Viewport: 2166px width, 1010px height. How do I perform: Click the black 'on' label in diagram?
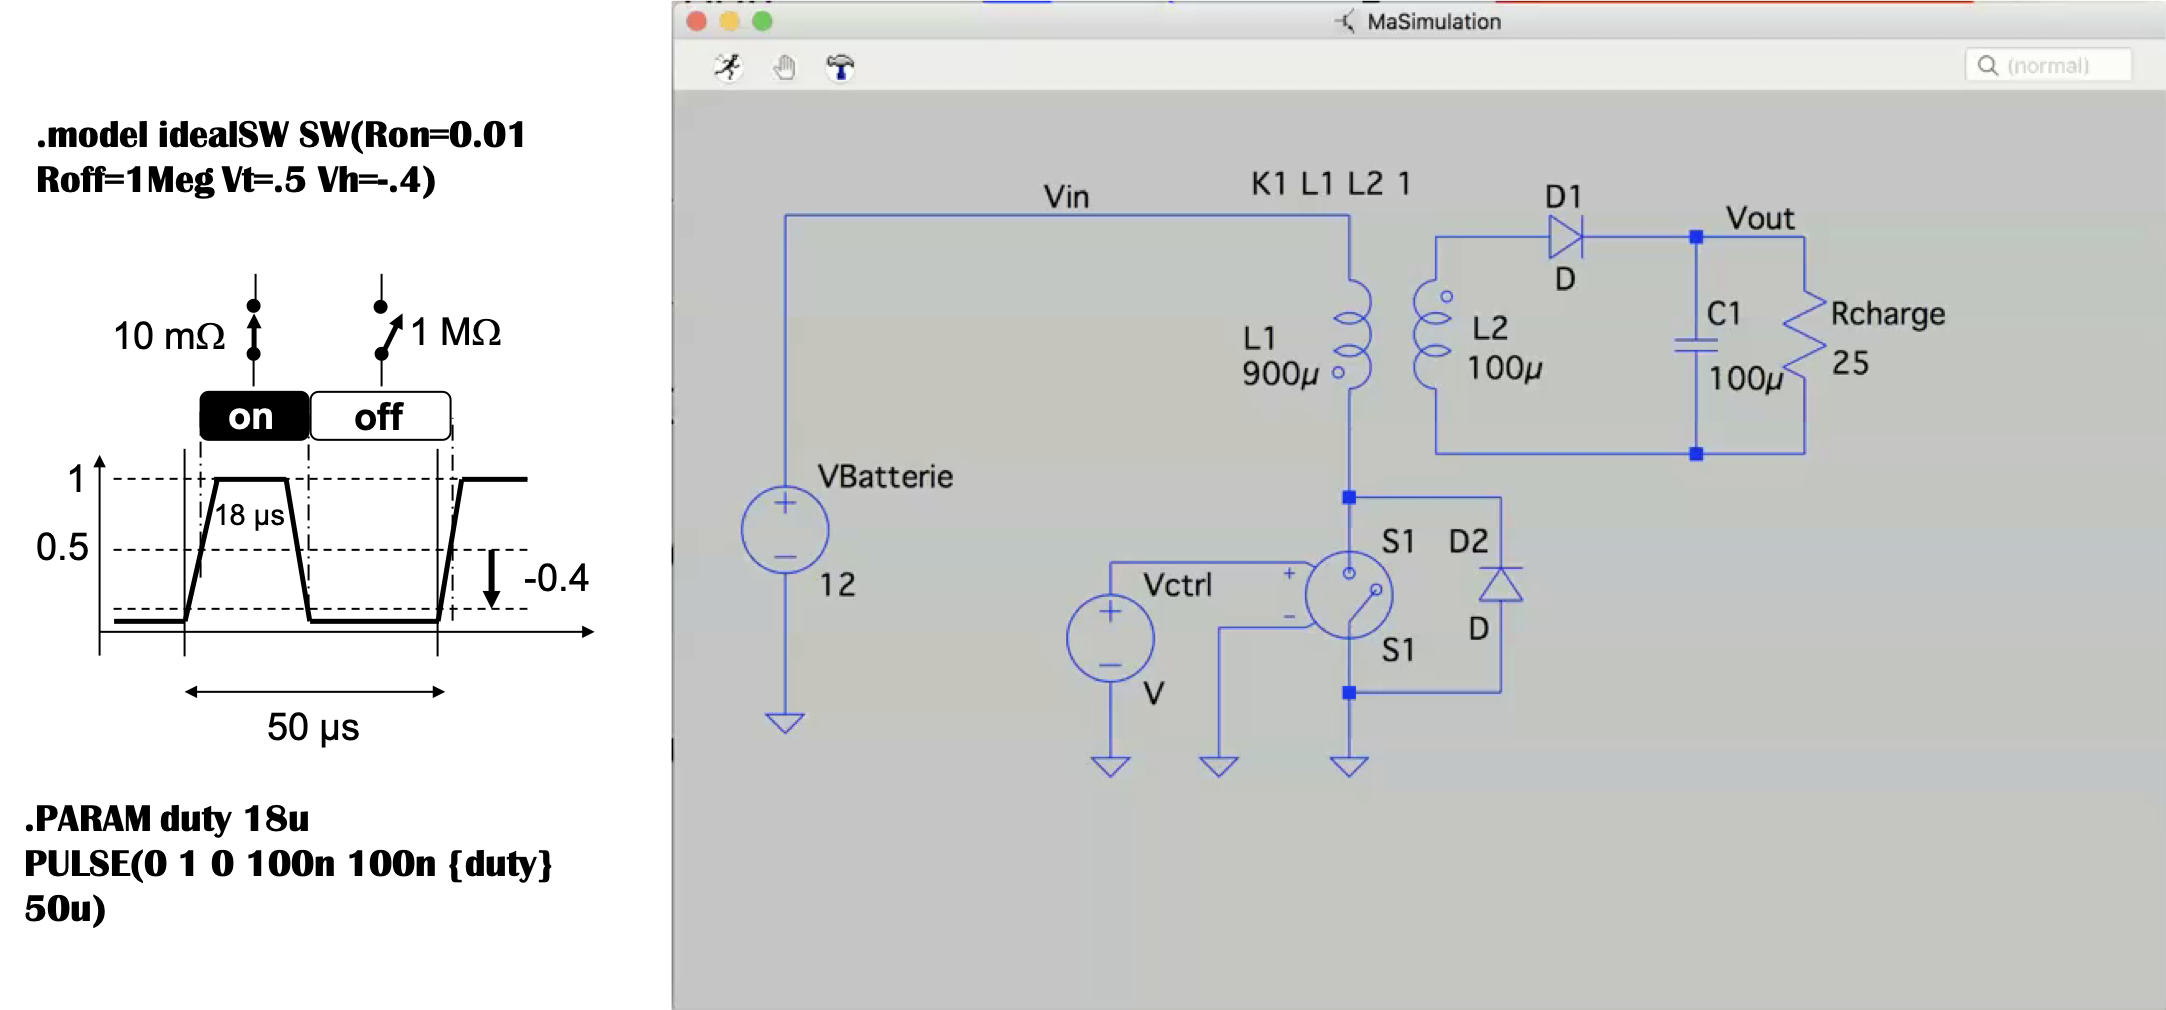pyautogui.click(x=254, y=416)
